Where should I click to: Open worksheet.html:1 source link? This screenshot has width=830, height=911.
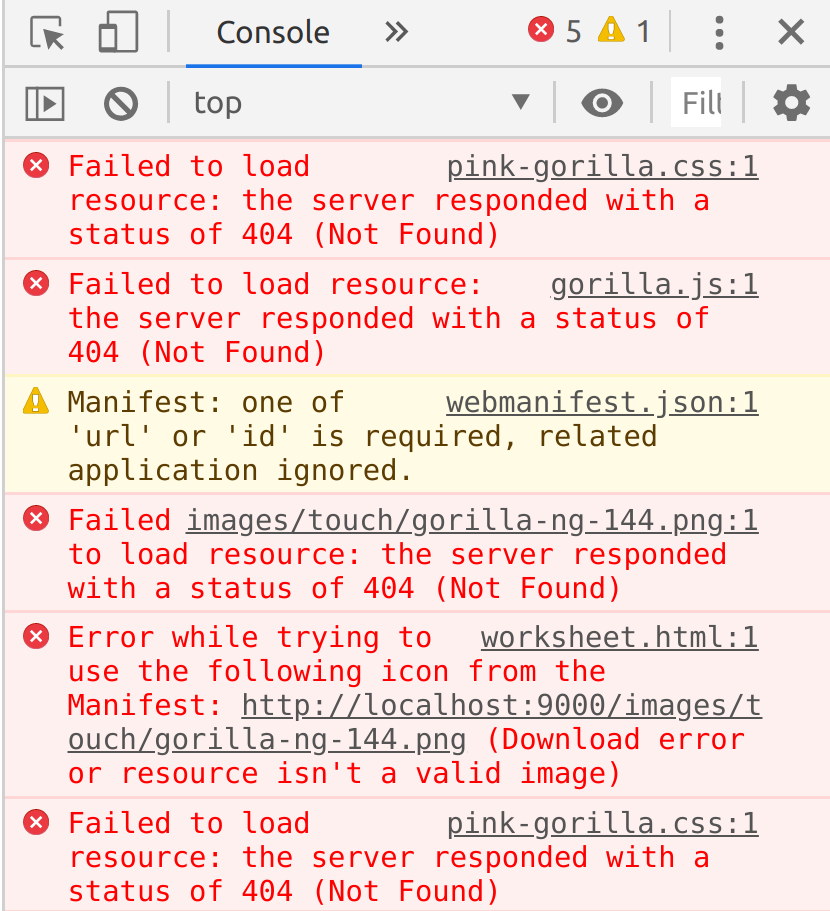coord(620,638)
